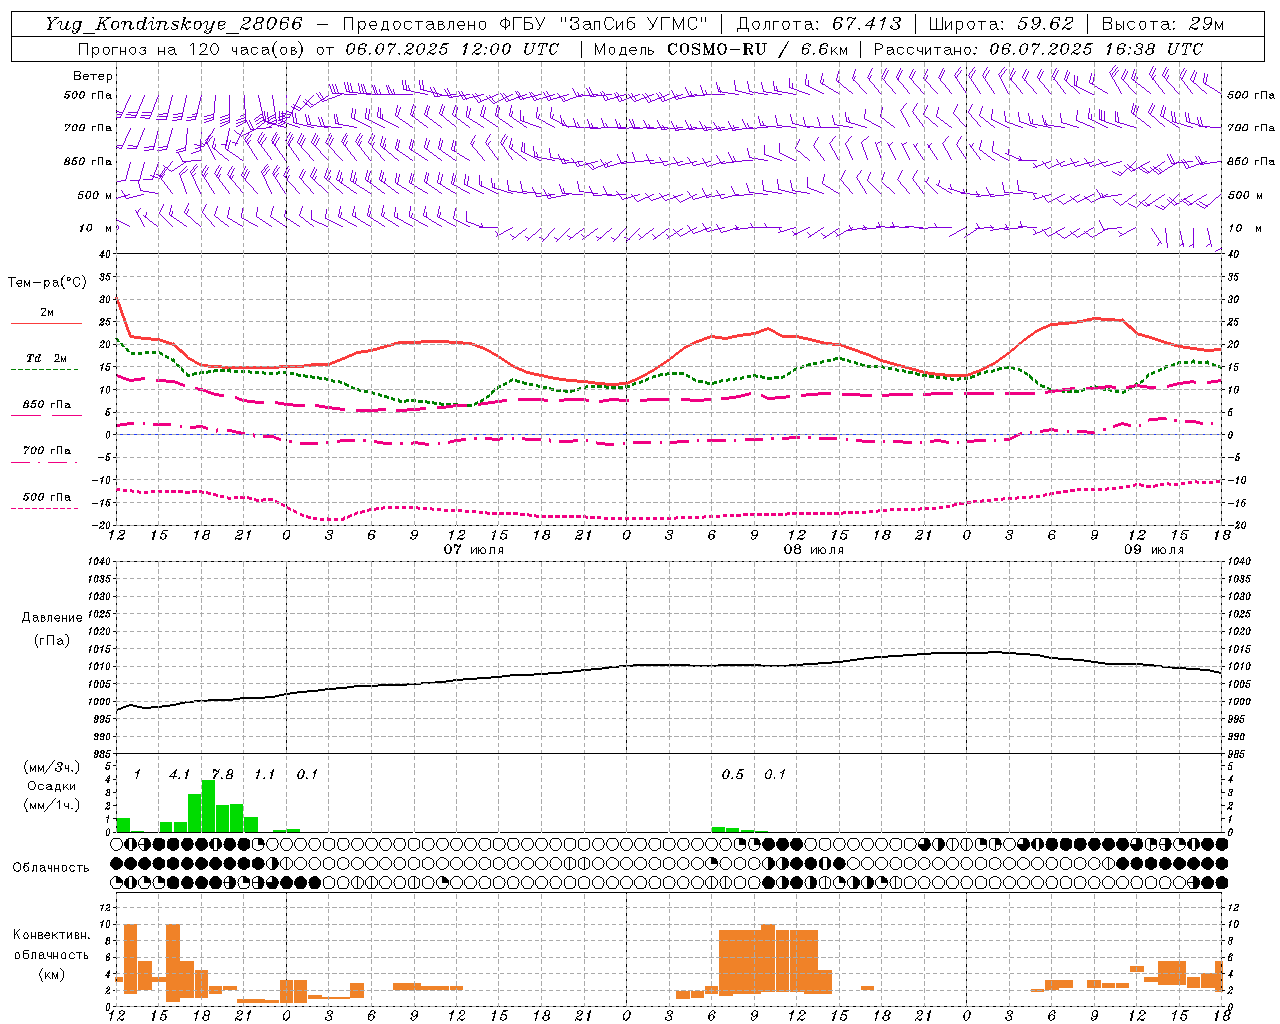Click the forecast start time 06.07.2025 12:00 UTC
The height and width of the screenshot is (1024, 1280).
click(x=451, y=49)
